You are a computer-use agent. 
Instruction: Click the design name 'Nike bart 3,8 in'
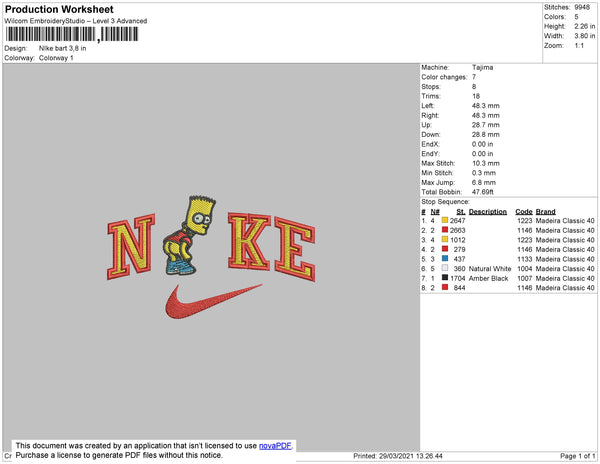coord(62,49)
